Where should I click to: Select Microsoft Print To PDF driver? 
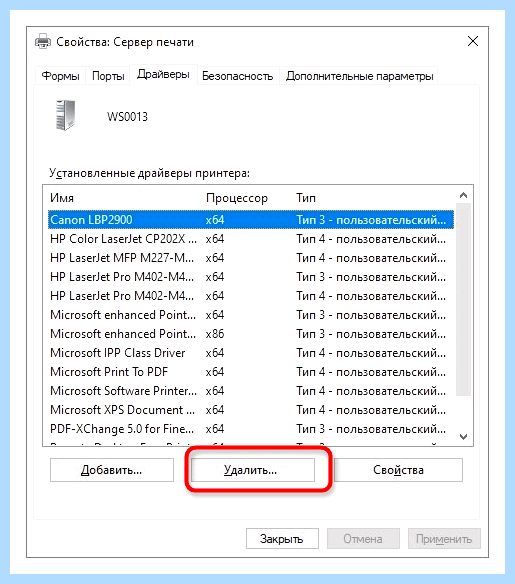251,372
